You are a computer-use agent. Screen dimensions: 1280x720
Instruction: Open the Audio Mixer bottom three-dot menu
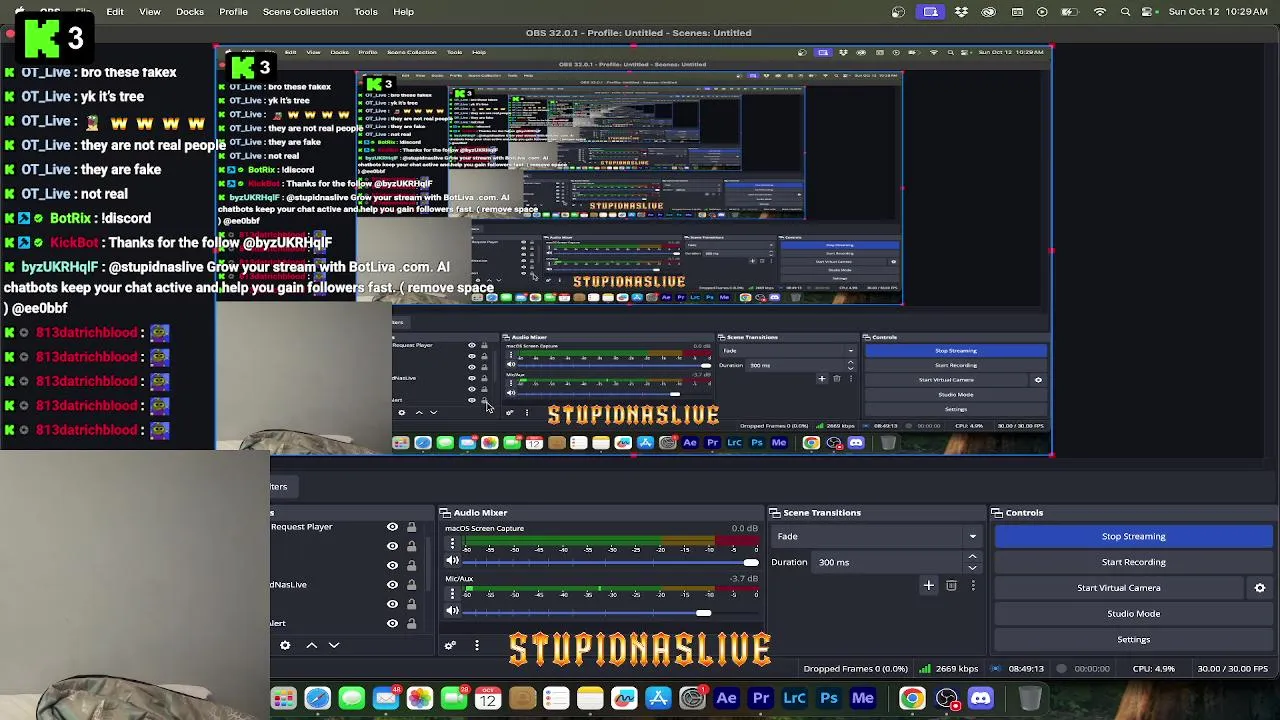click(477, 645)
